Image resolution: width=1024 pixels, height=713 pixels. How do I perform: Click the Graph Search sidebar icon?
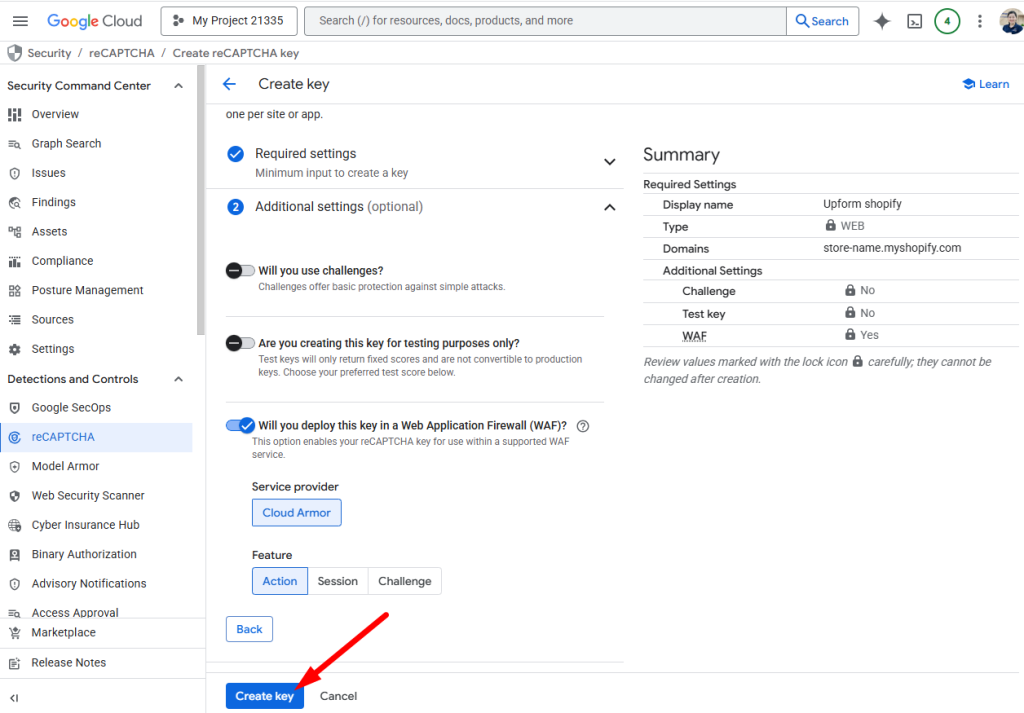click(14, 144)
